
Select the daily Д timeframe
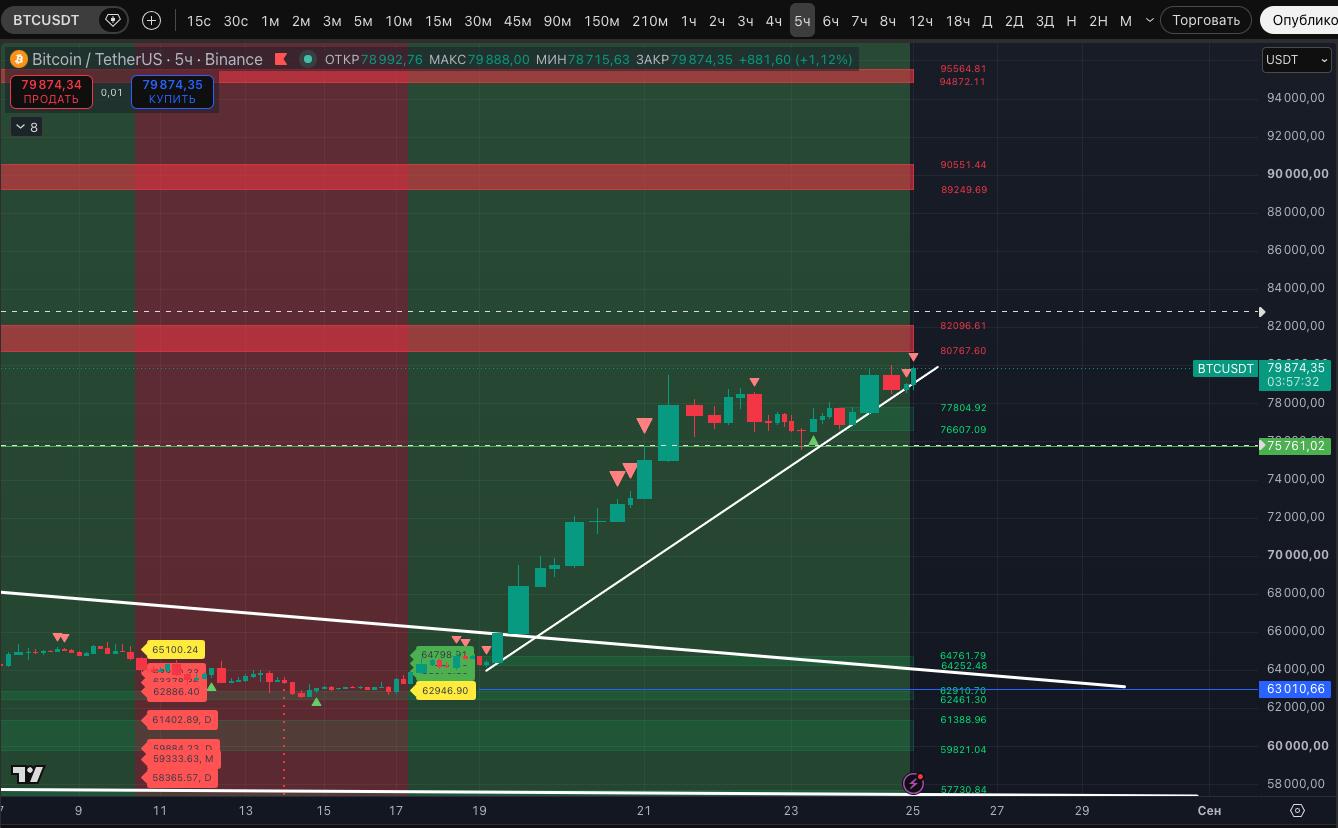coord(987,21)
